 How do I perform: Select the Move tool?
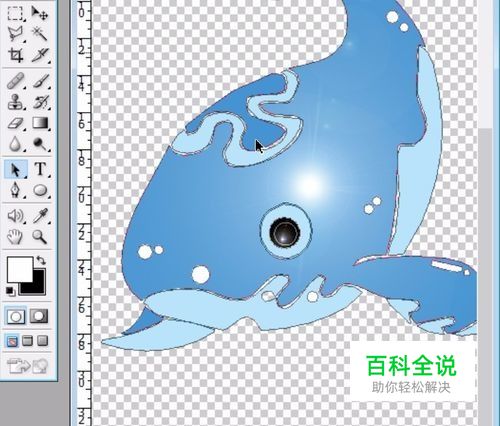(40, 13)
